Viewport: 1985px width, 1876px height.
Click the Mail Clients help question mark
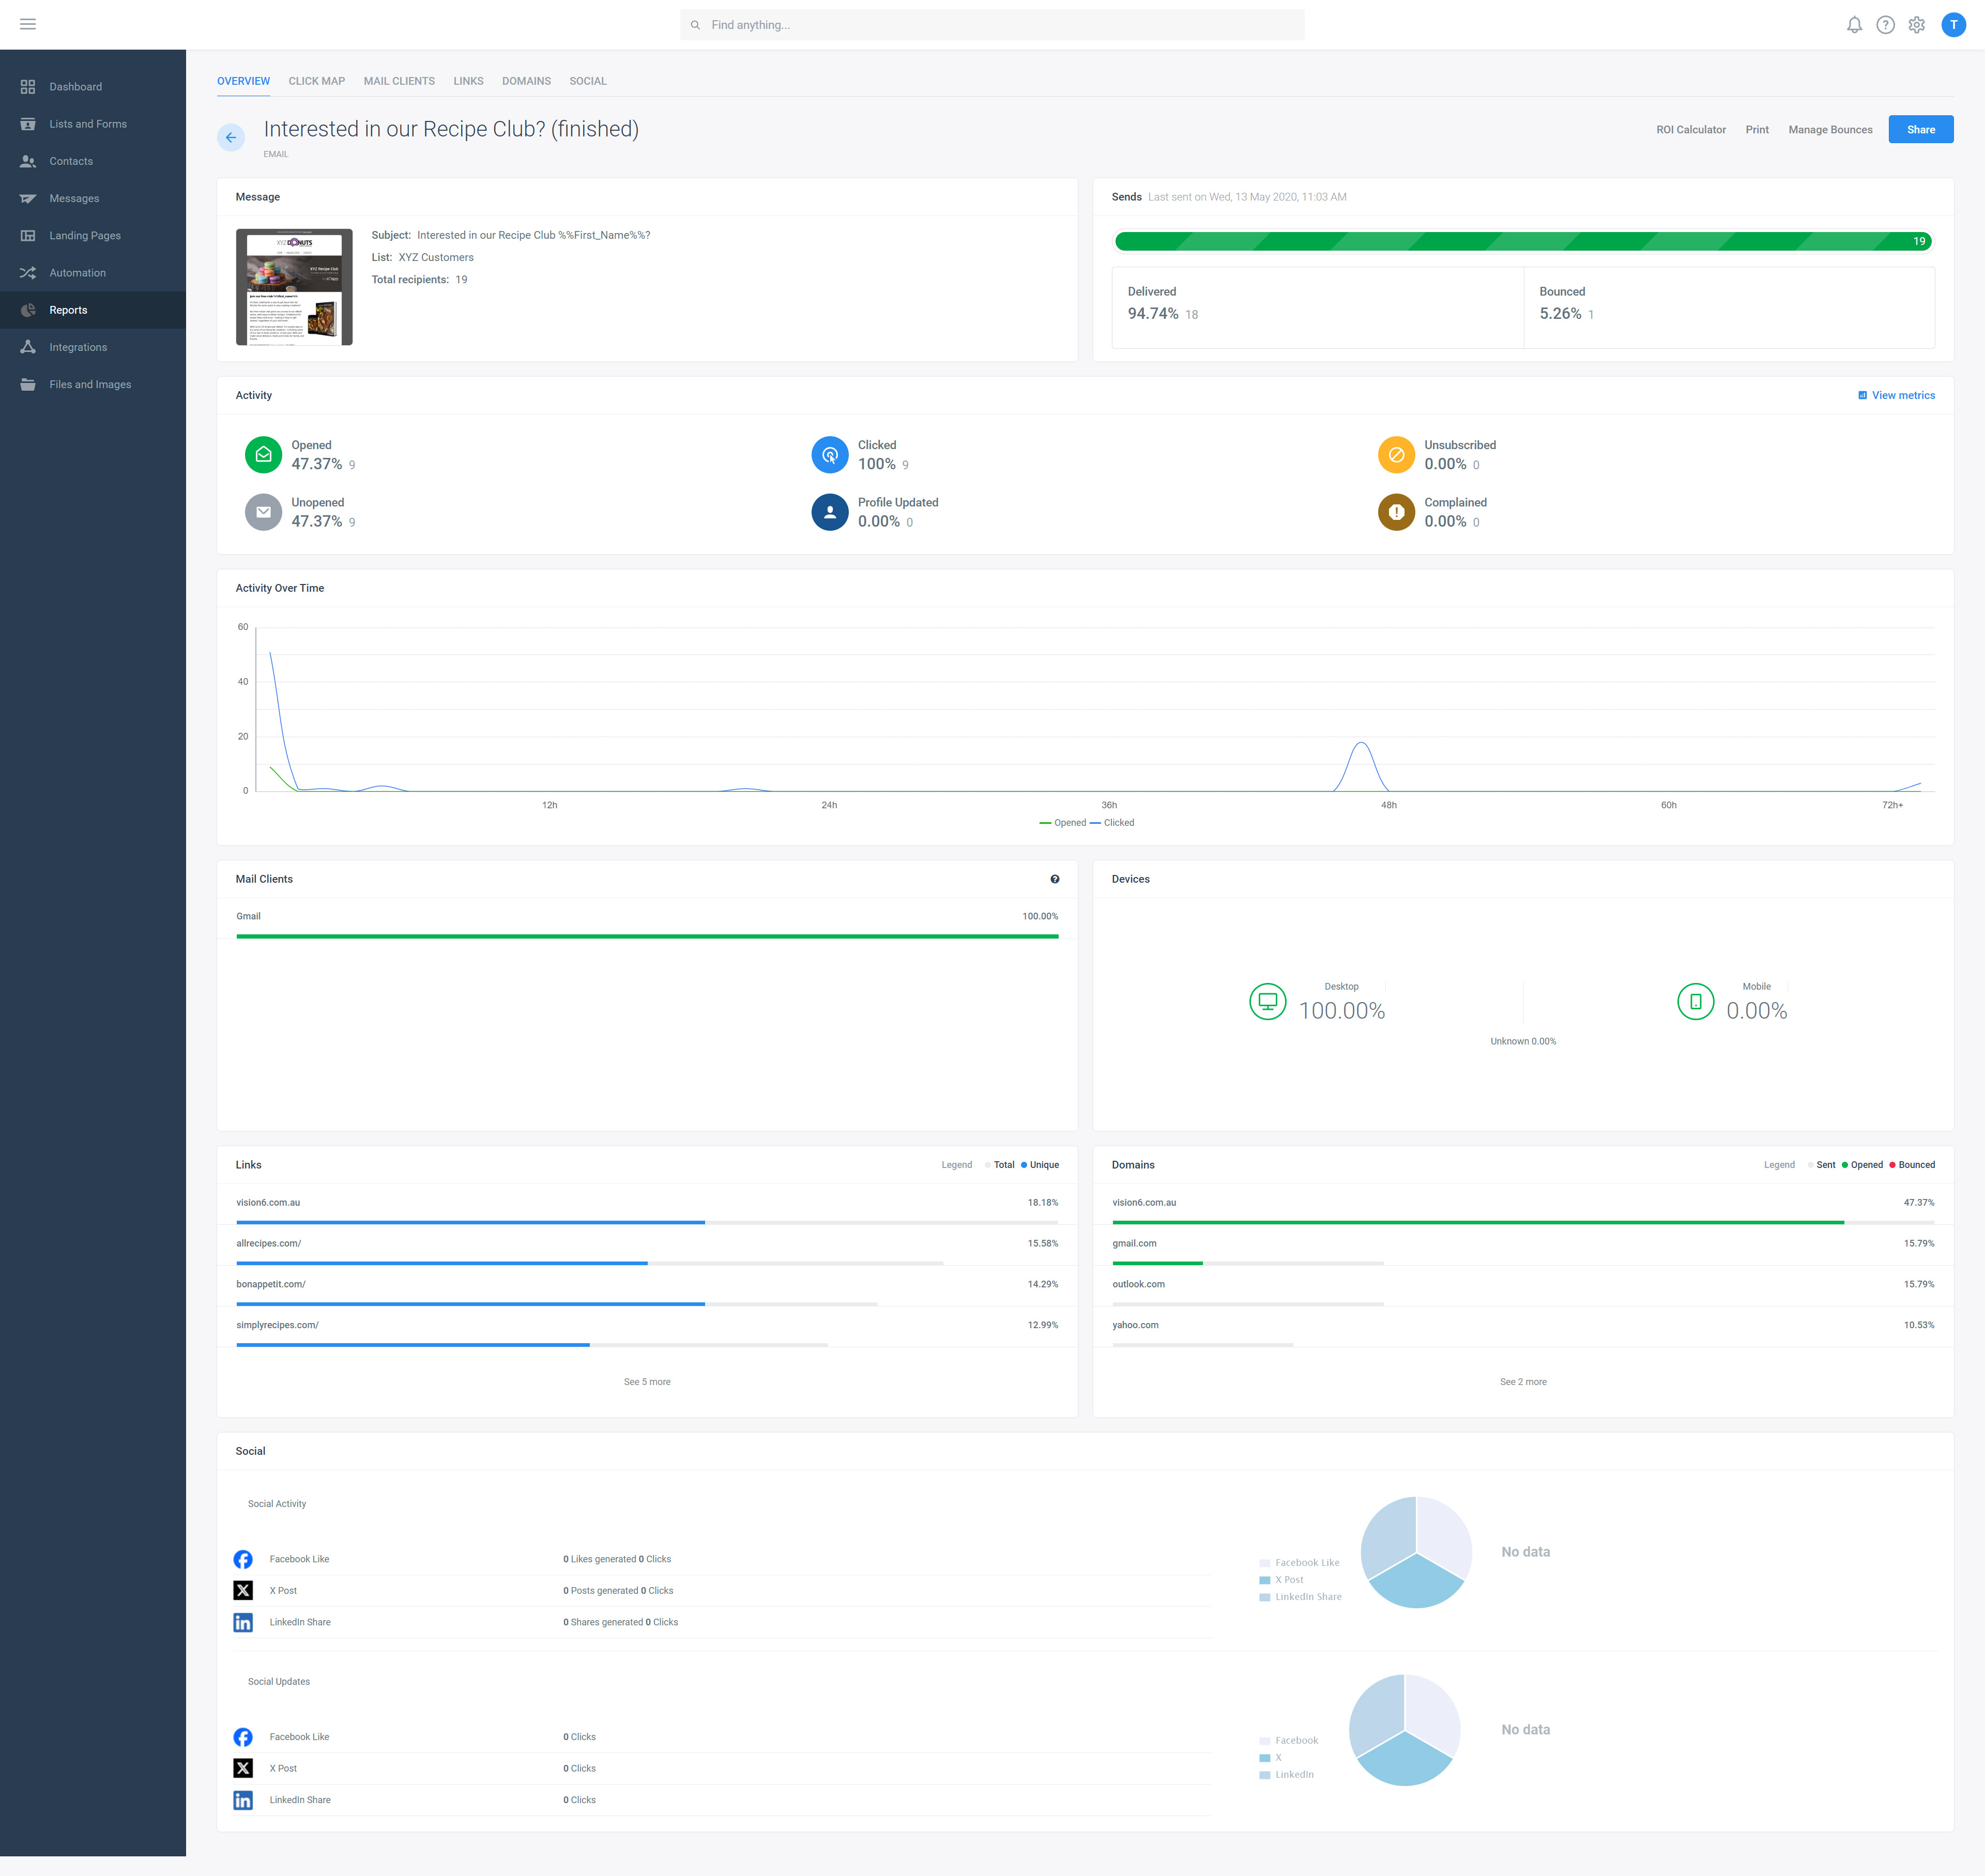tap(1055, 879)
